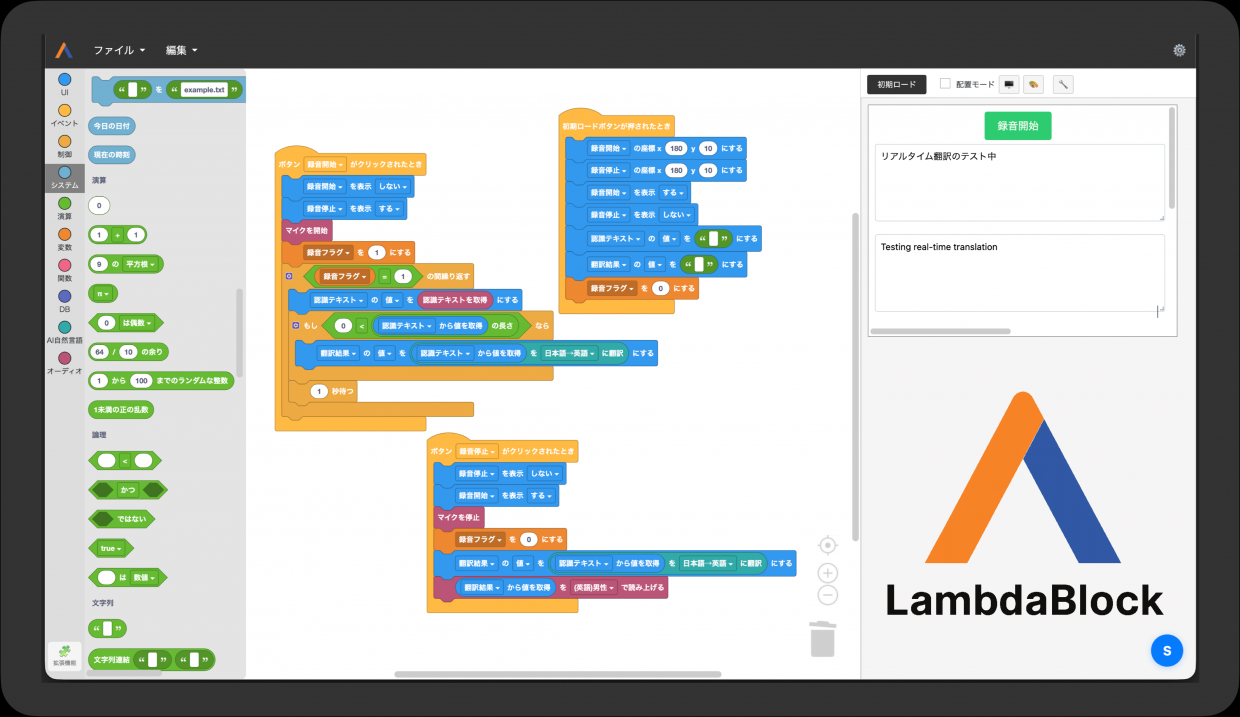Click the 文字列連結 block in the toolbox
The height and width of the screenshot is (717, 1240).
click(x=151, y=660)
